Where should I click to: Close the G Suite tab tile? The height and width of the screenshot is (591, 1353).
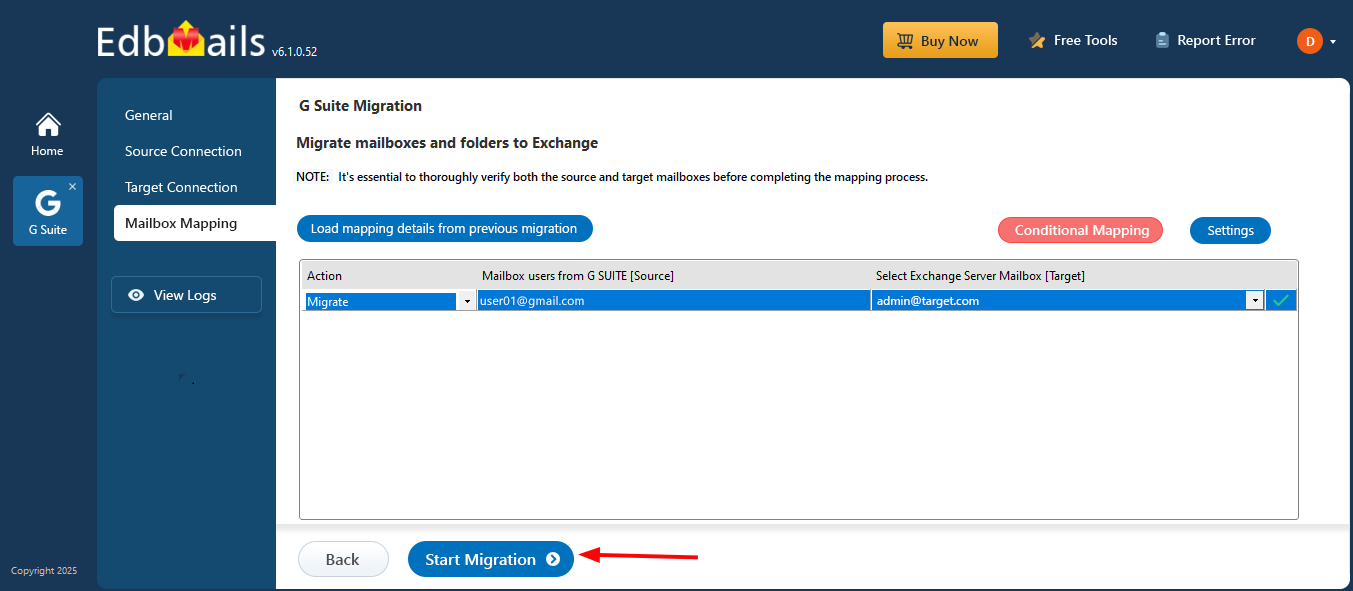[x=72, y=187]
